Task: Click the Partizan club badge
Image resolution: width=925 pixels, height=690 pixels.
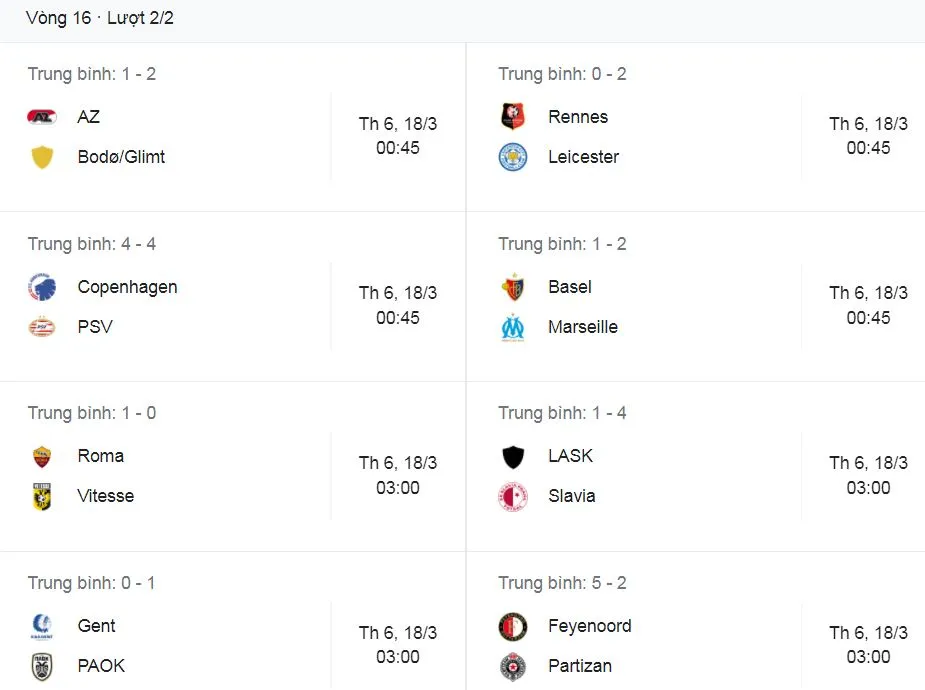Action: pyautogui.click(x=513, y=666)
